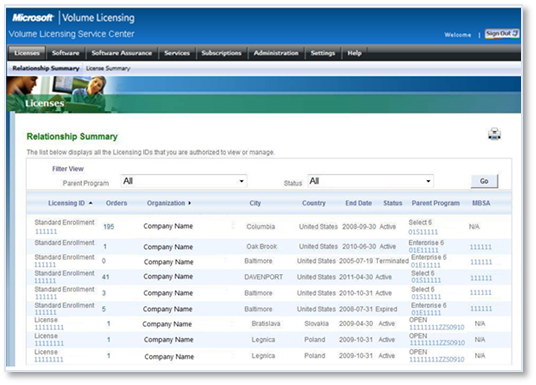536x385 pixels.
Task: Click the Licensing ID ascending sort arrow
Action: pos(91,203)
